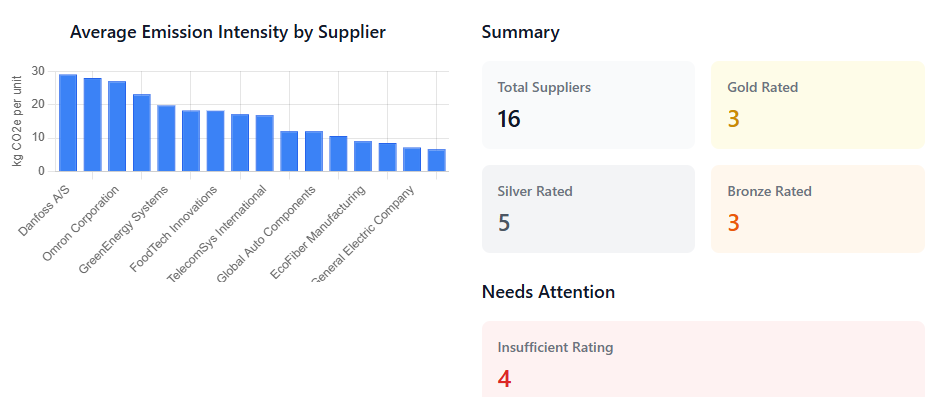This screenshot has height=397, width=929.
Task: Select the EcoFiber Manufacturing bar
Action: [363, 156]
